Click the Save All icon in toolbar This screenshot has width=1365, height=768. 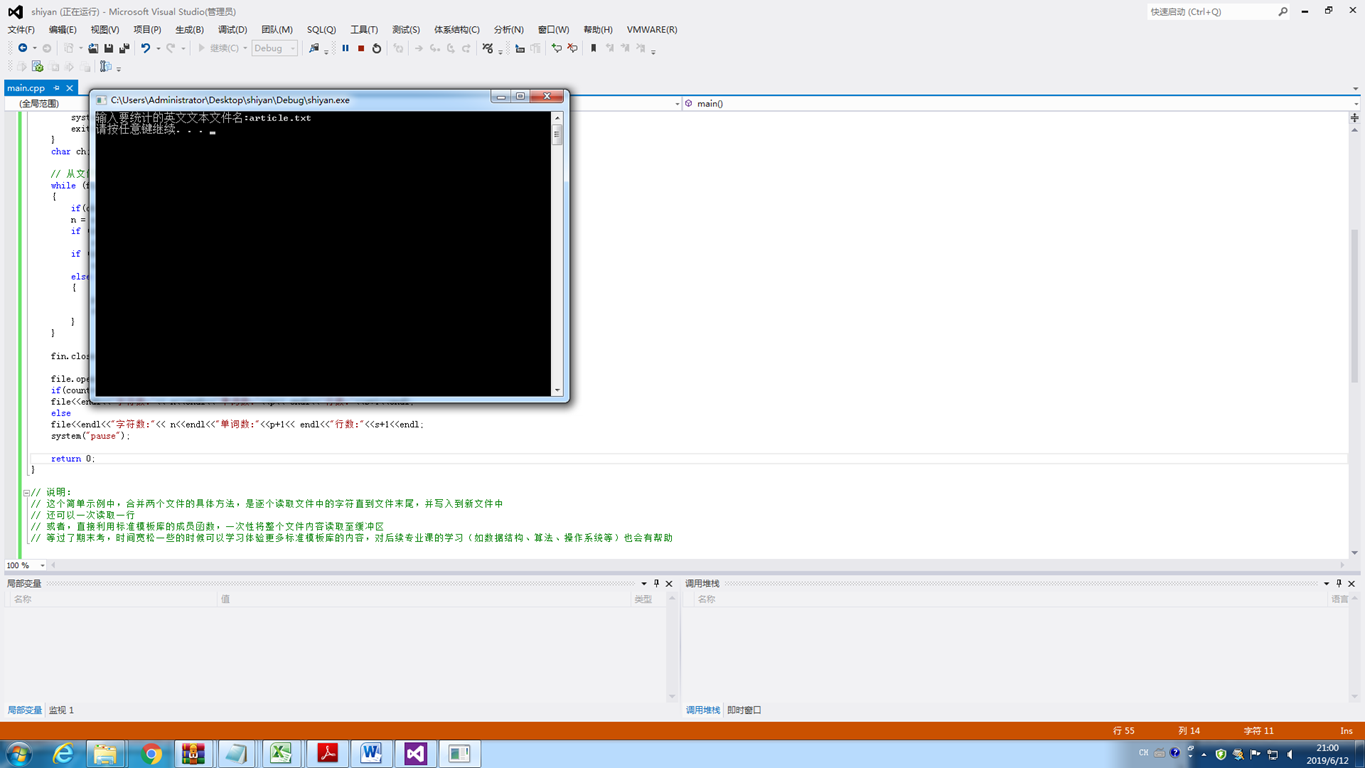point(124,48)
